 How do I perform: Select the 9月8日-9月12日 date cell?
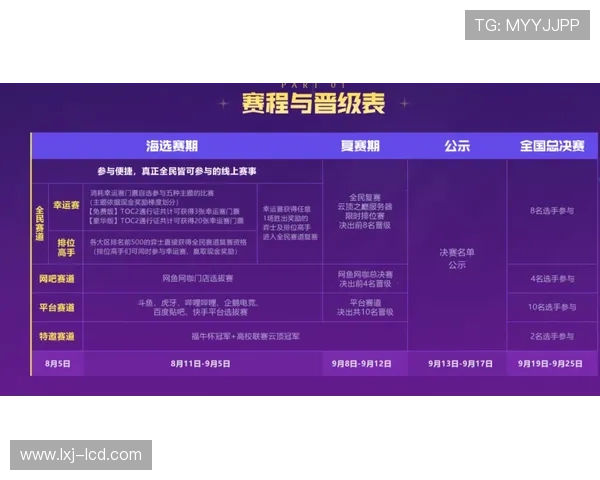(361, 364)
